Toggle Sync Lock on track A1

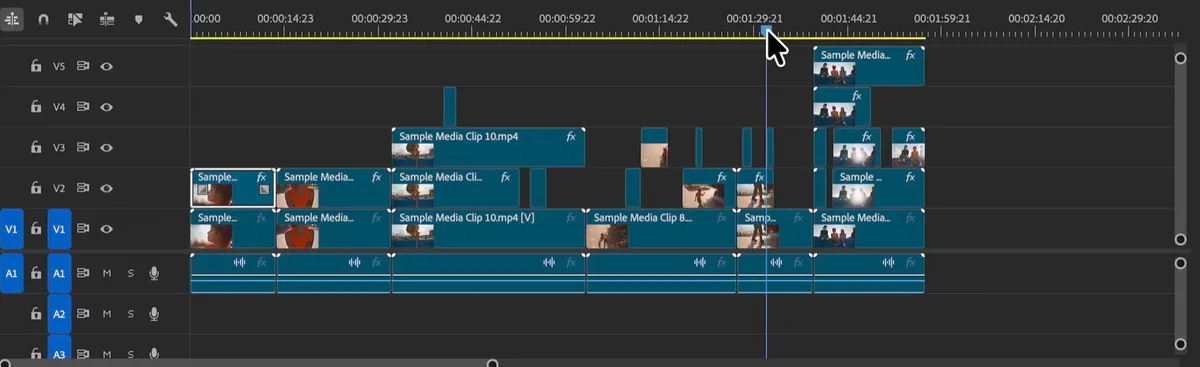tap(83, 272)
